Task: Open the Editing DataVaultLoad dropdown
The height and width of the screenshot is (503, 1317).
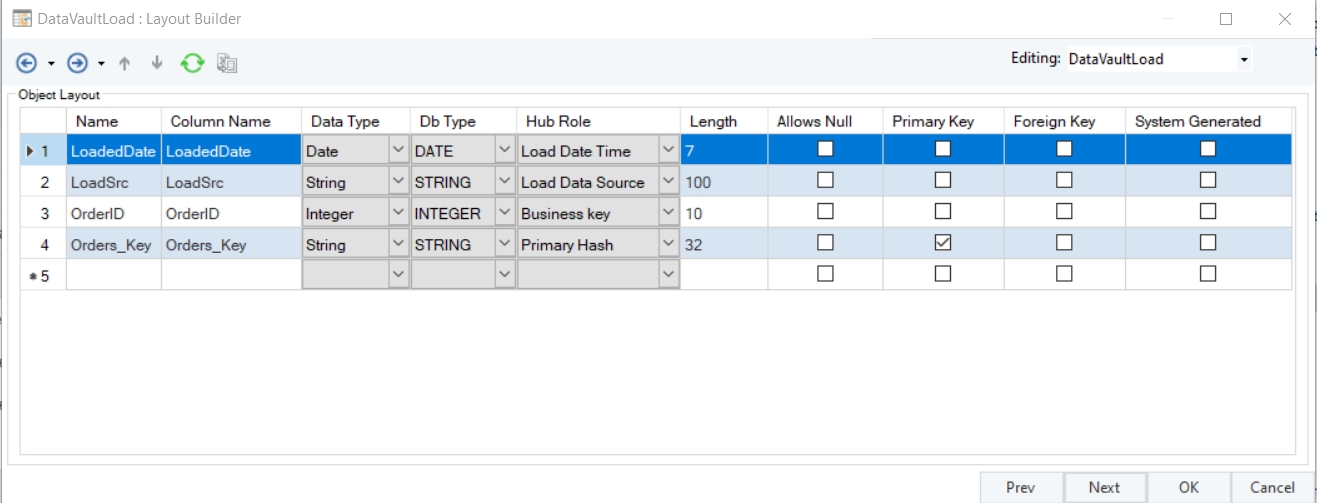Action: click(1244, 60)
